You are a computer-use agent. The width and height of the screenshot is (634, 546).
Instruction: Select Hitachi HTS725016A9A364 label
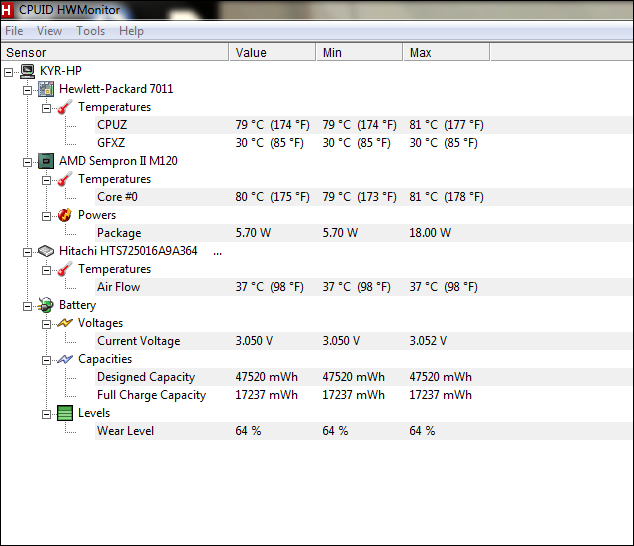point(128,251)
